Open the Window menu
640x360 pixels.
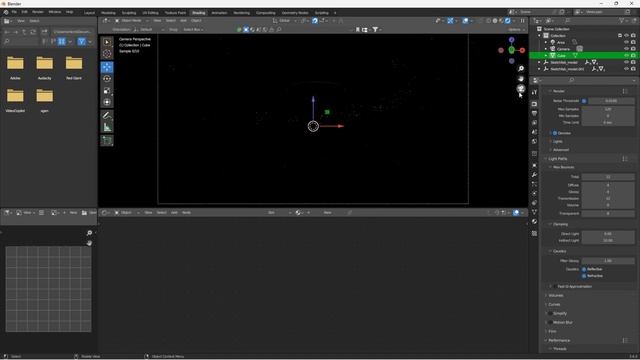[55, 12]
